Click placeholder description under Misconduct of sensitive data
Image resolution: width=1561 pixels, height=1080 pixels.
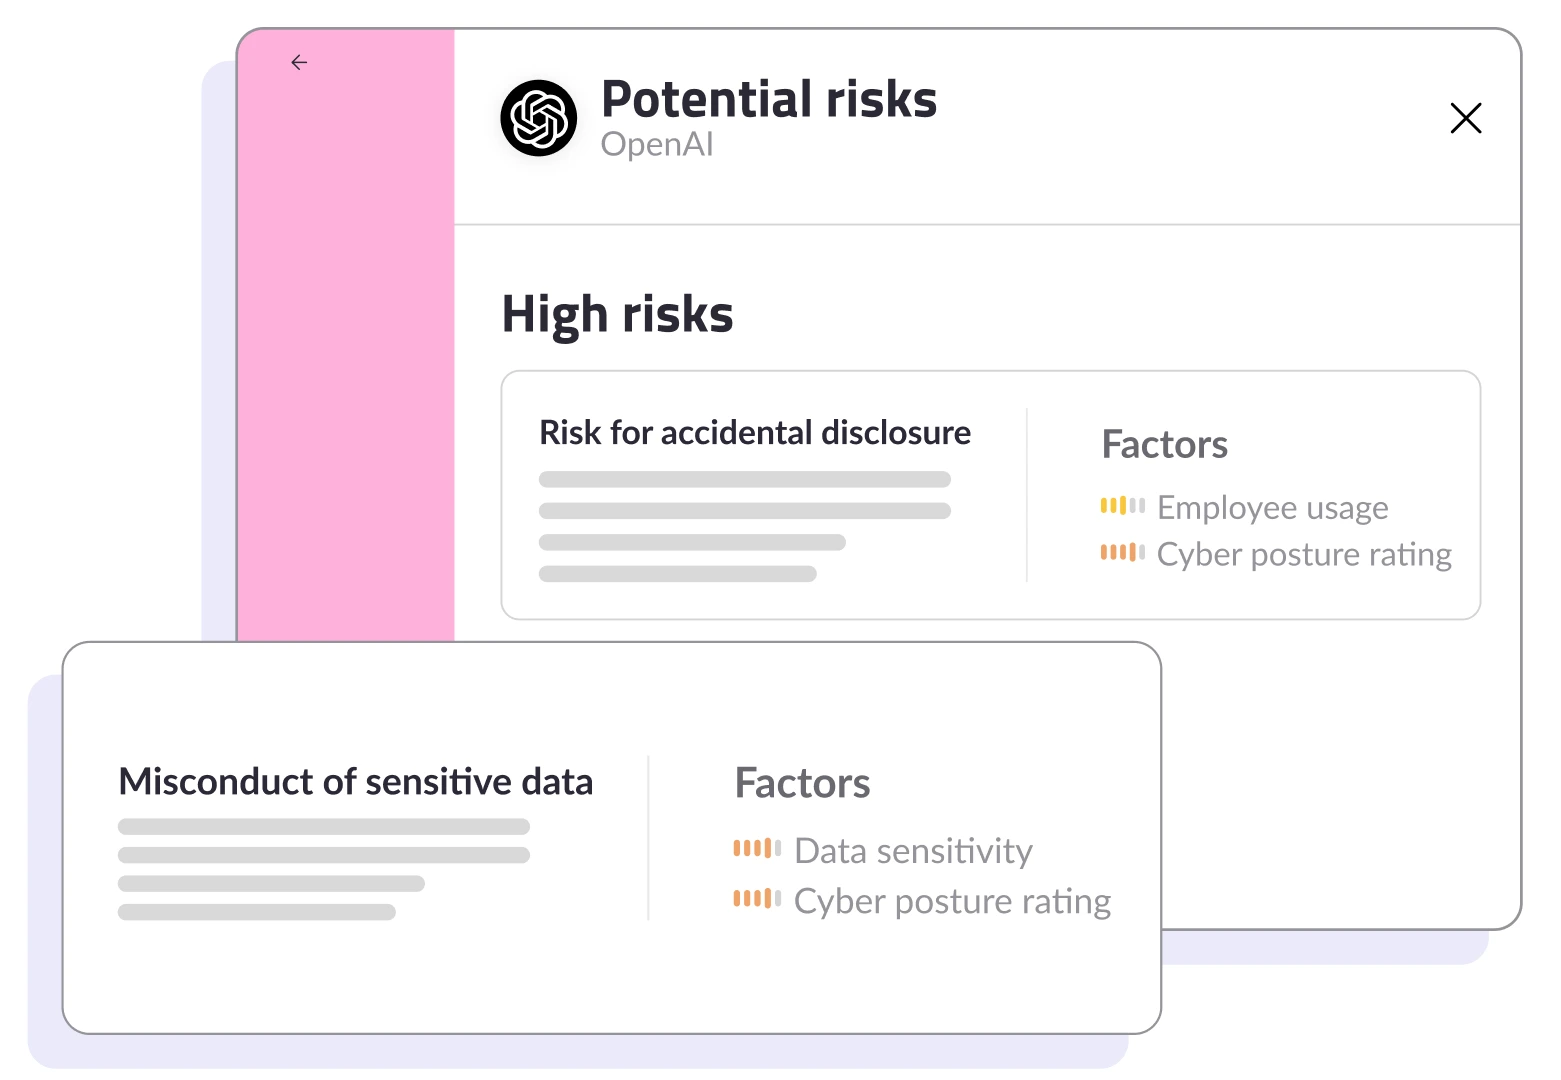pyautogui.click(x=324, y=869)
